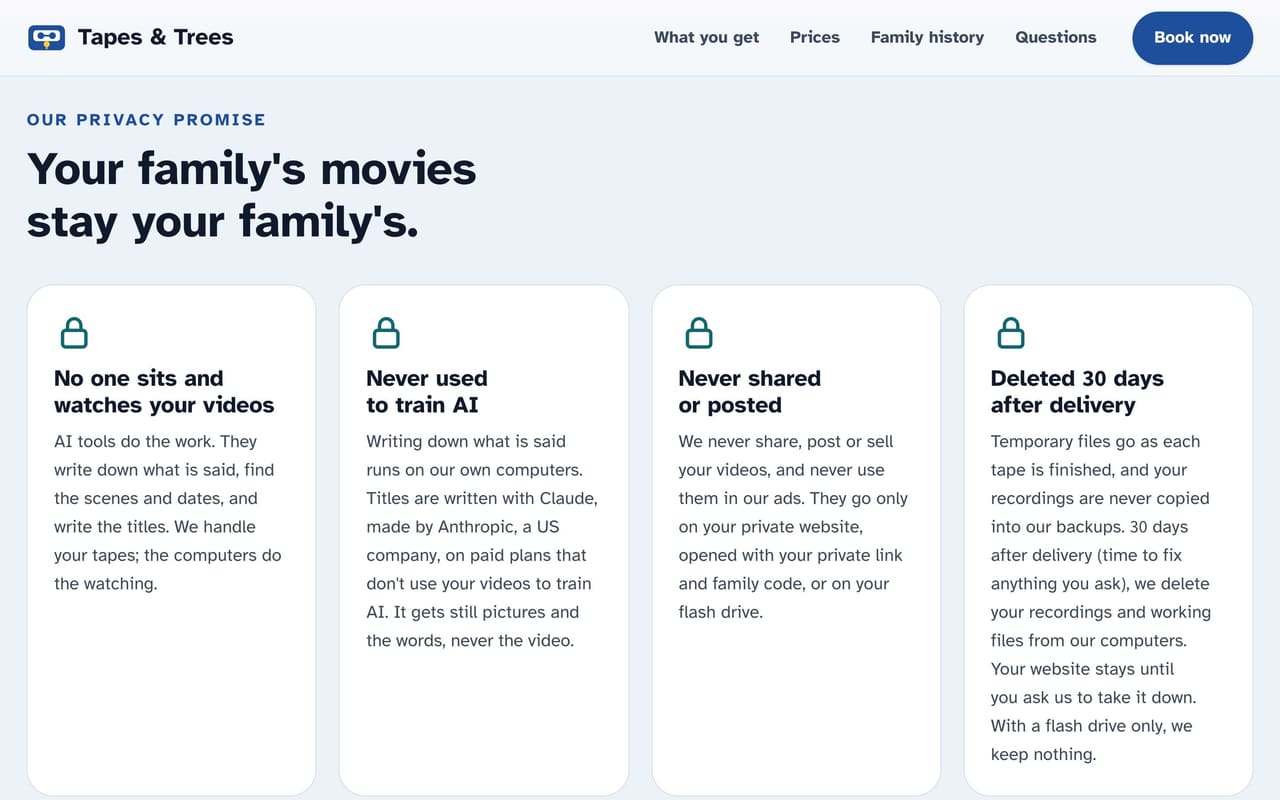
Task: Click heading No one sits and watches your videos
Action: click(x=164, y=392)
